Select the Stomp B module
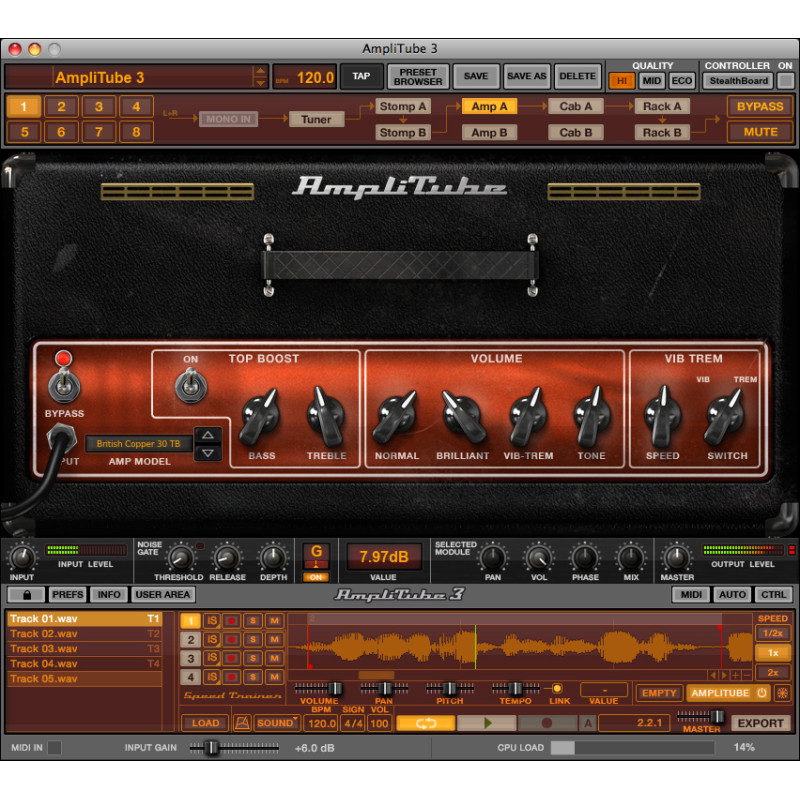Screen dimensions: 800x800 click(x=403, y=133)
